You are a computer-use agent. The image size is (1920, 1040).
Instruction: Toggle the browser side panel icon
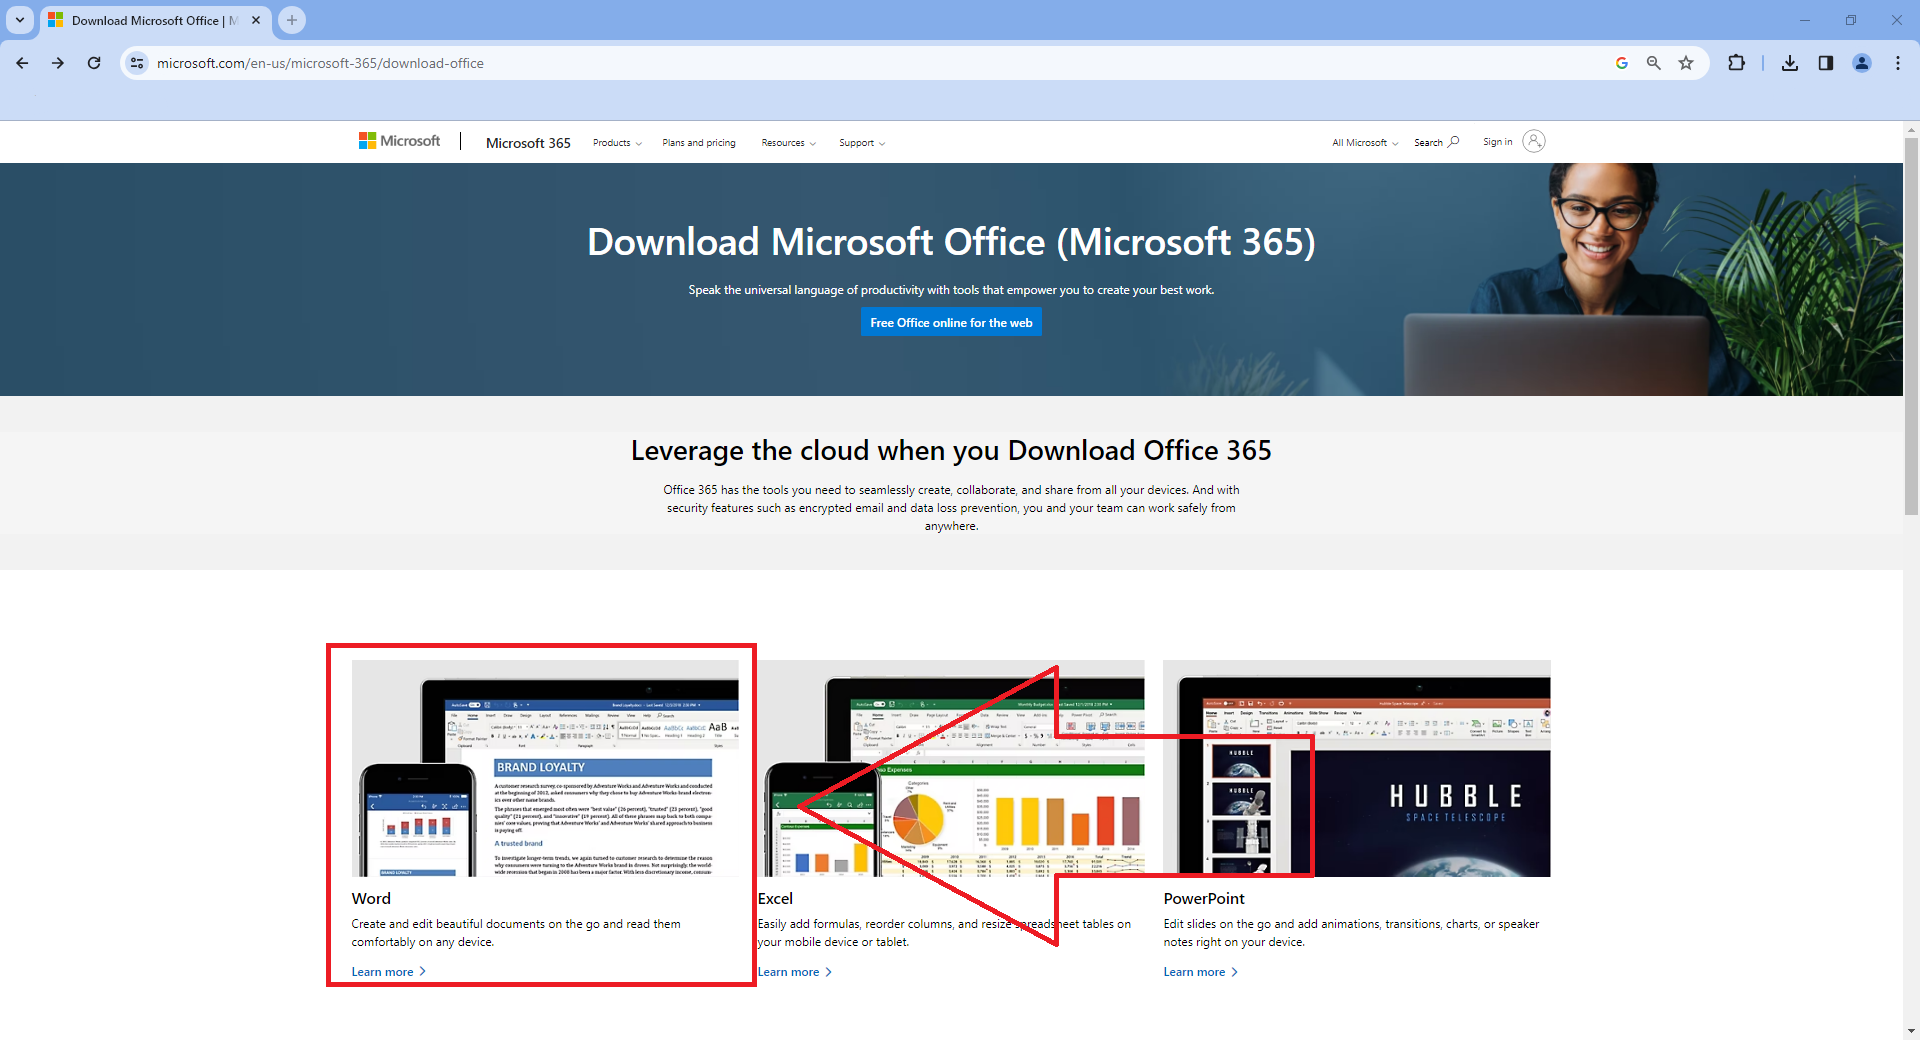[x=1826, y=63]
